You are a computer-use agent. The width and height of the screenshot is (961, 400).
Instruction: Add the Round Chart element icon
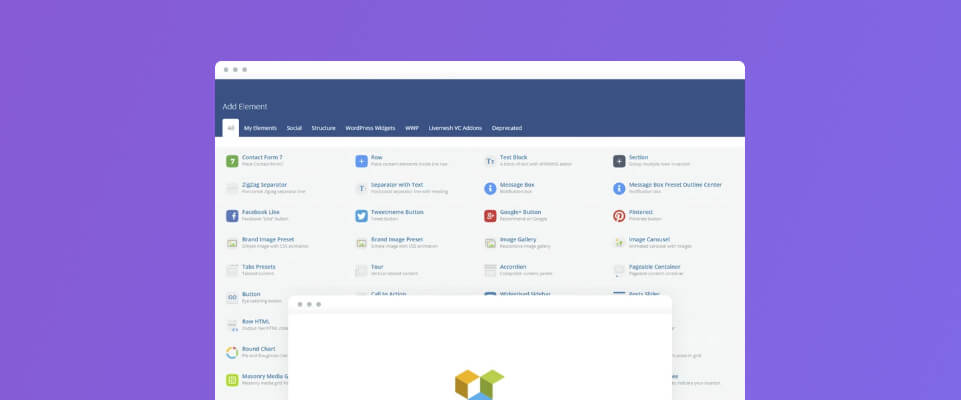coord(232,352)
